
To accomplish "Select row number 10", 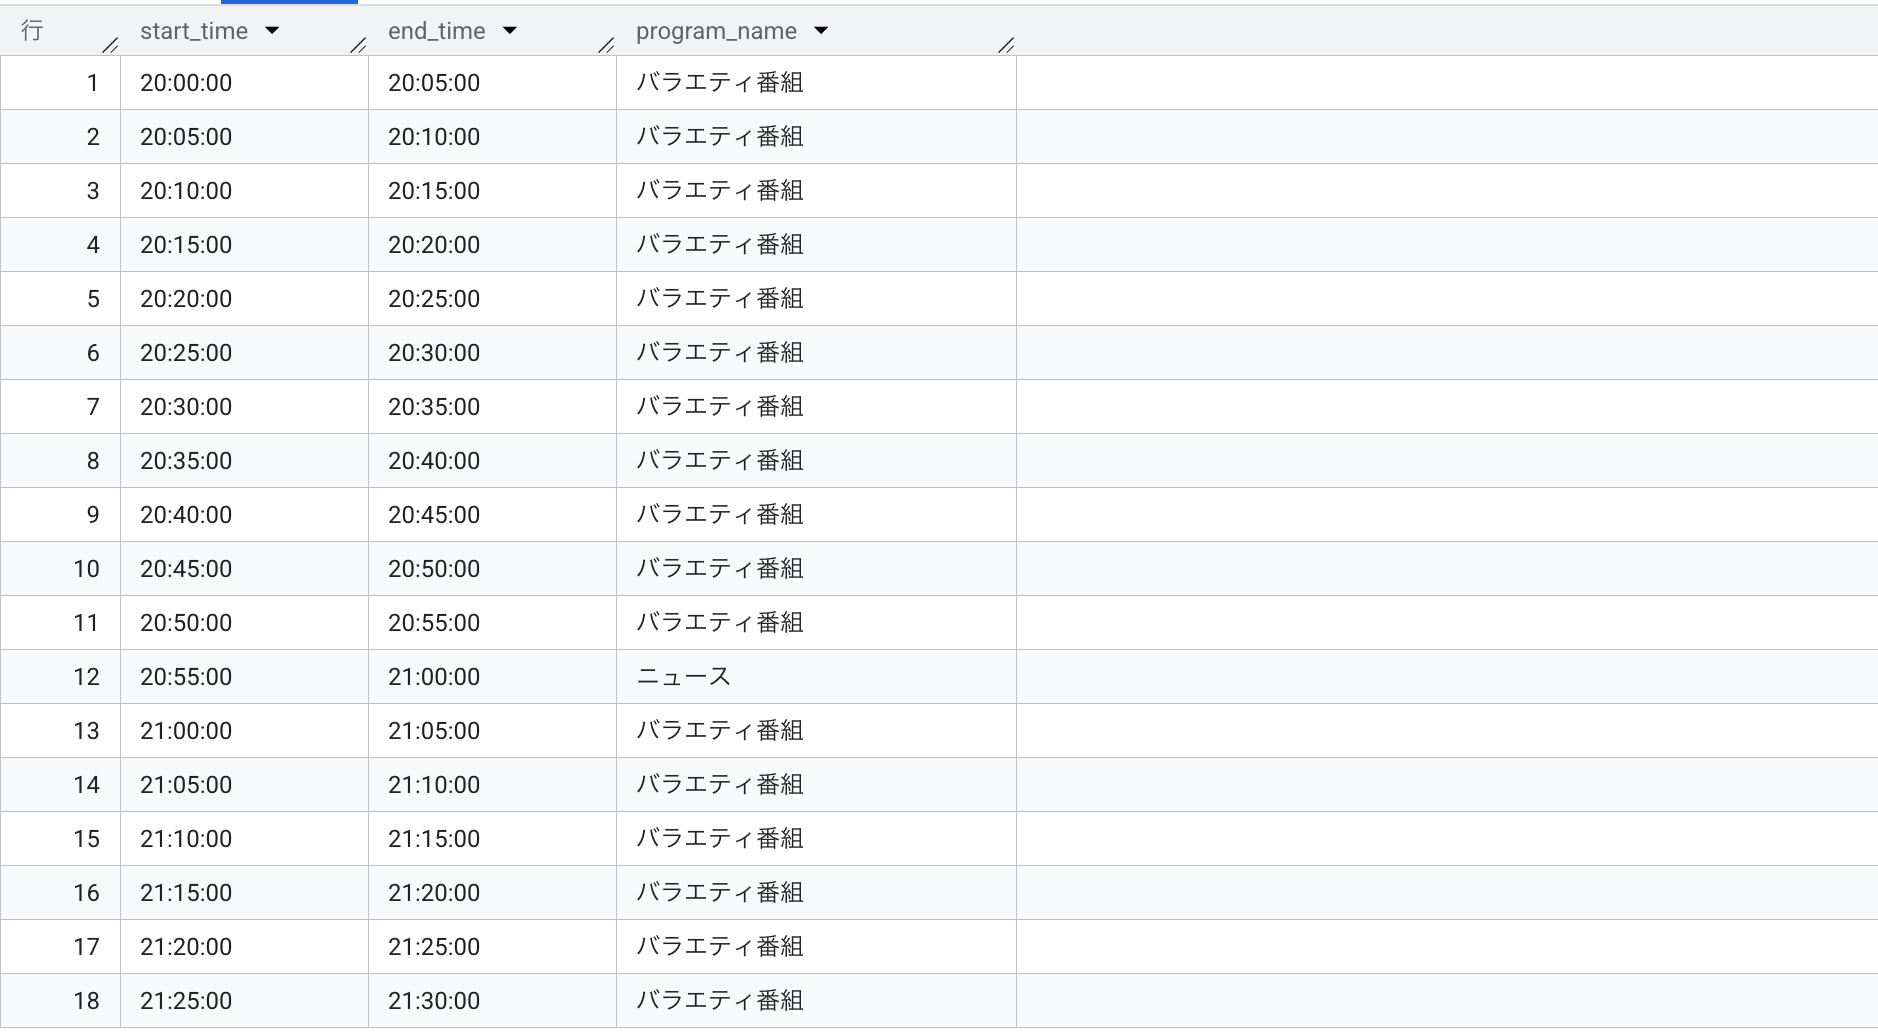I will [x=87, y=569].
